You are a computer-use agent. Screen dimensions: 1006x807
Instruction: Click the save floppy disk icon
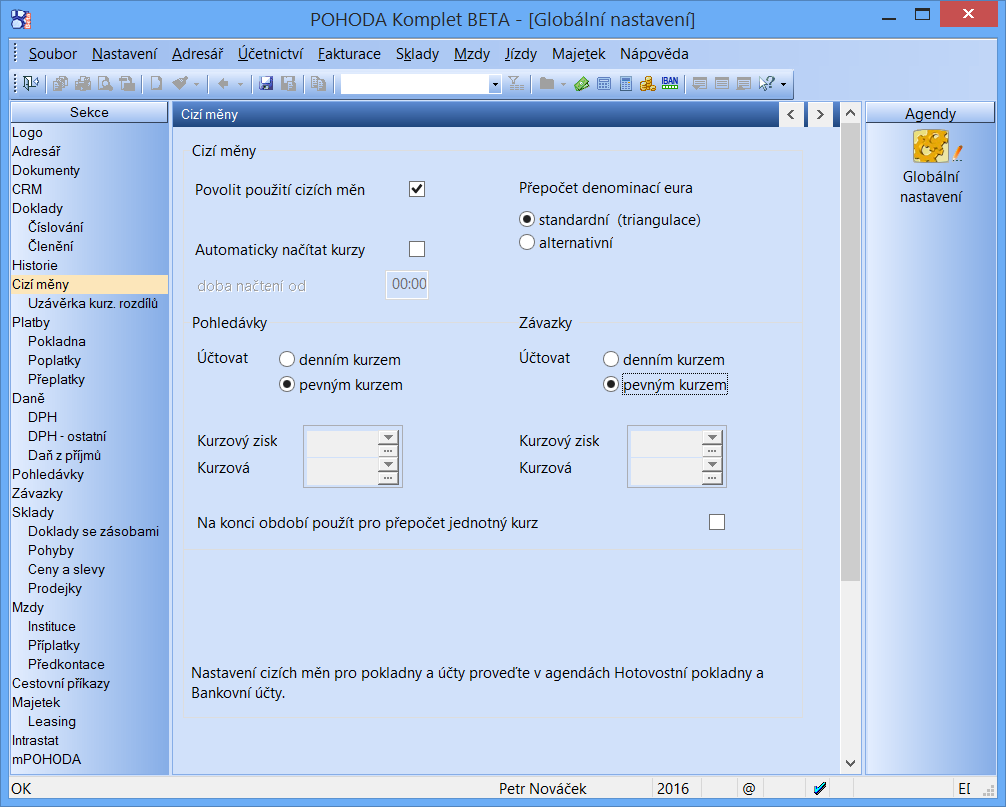pos(266,83)
